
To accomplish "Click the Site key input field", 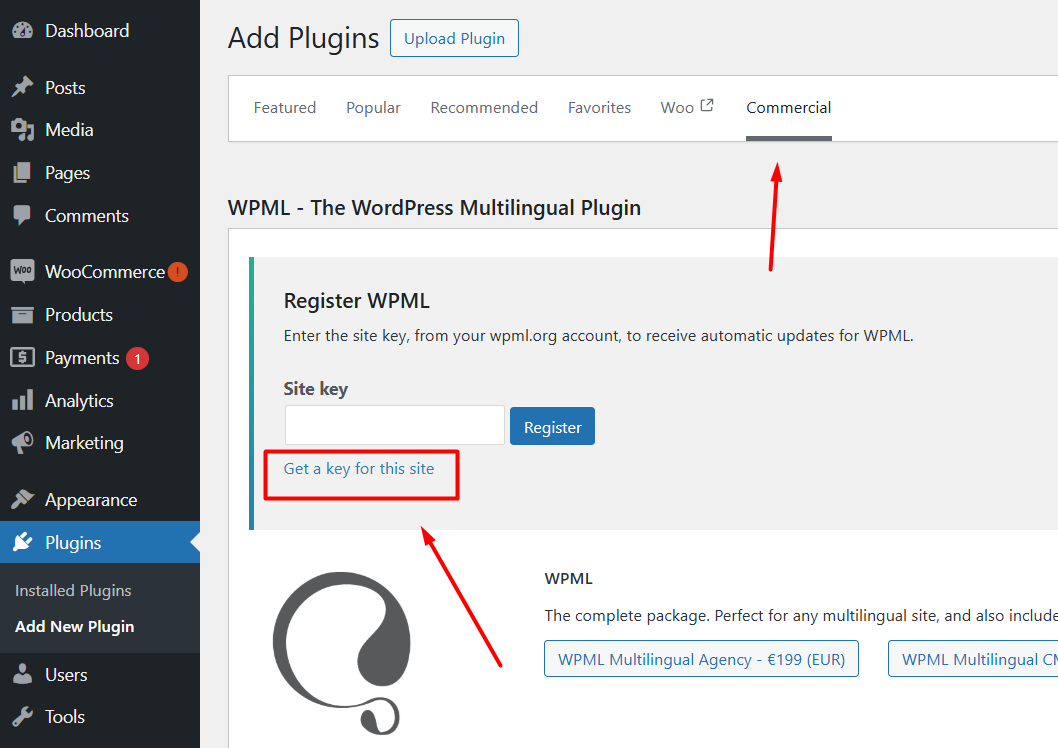I will pos(395,426).
